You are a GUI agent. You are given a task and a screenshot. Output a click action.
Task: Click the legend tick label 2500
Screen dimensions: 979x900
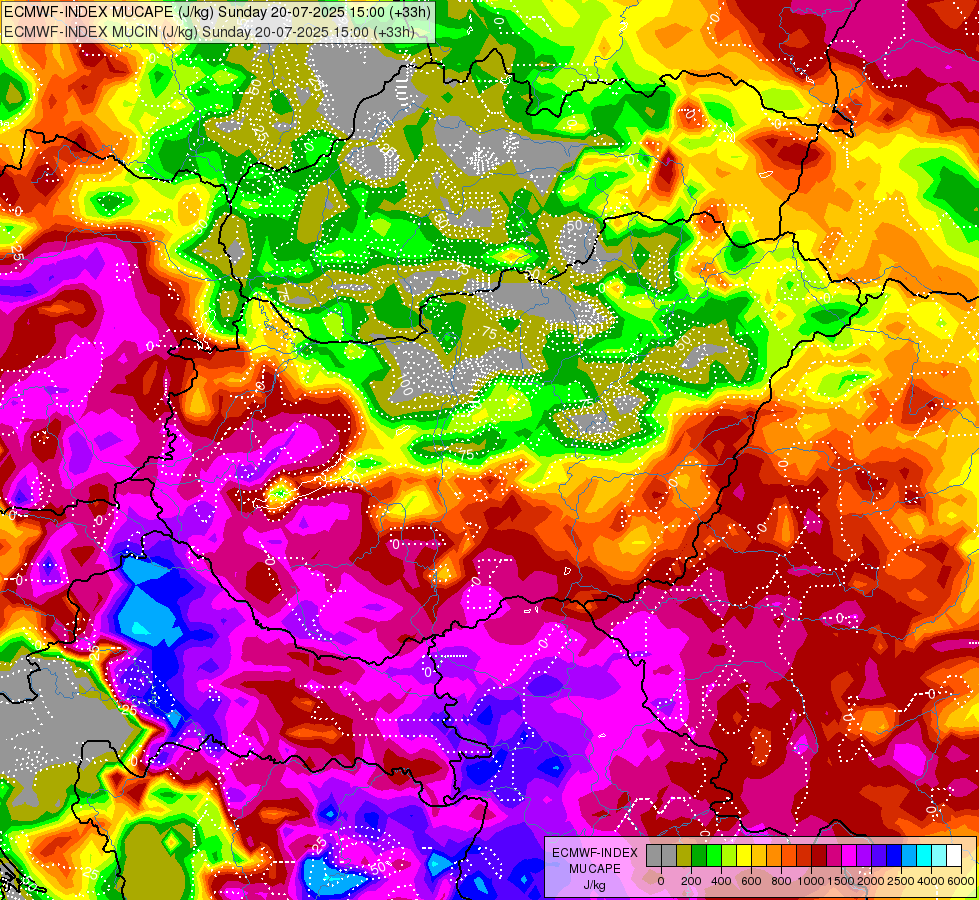pyautogui.click(x=901, y=881)
